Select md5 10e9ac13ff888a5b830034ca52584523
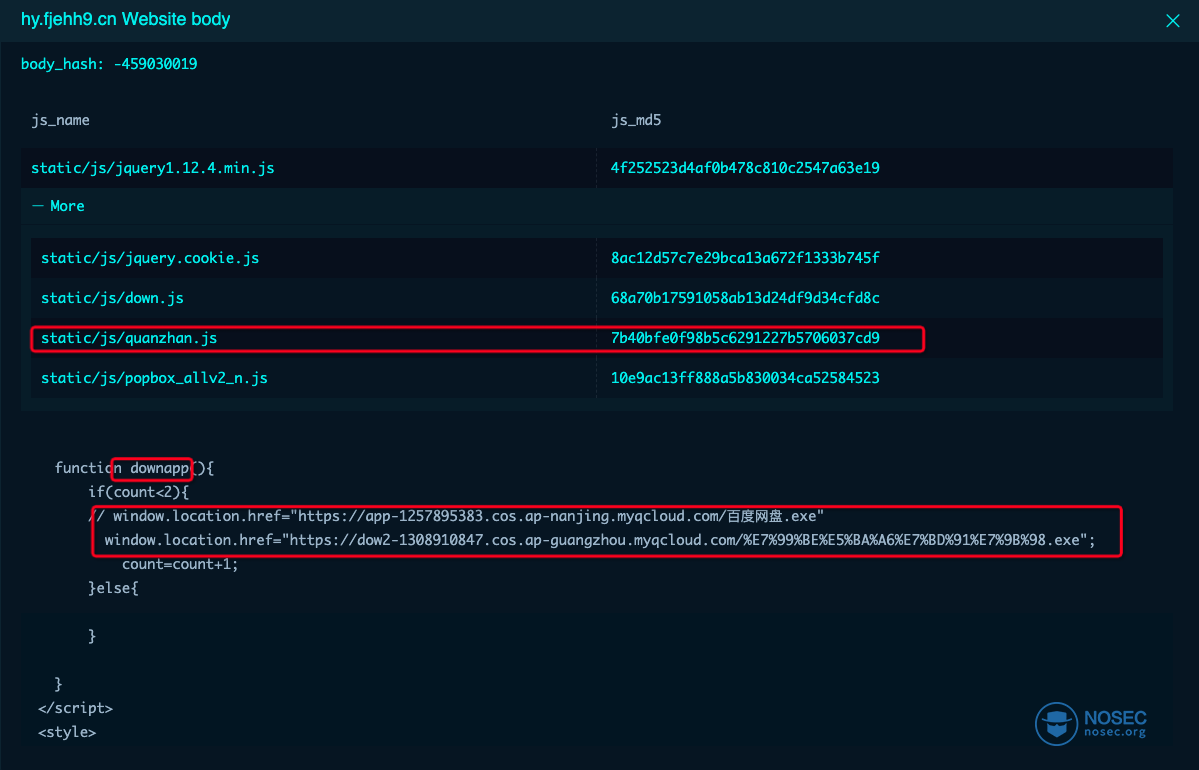The width and height of the screenshot is (1199, 770). (745, 378)
